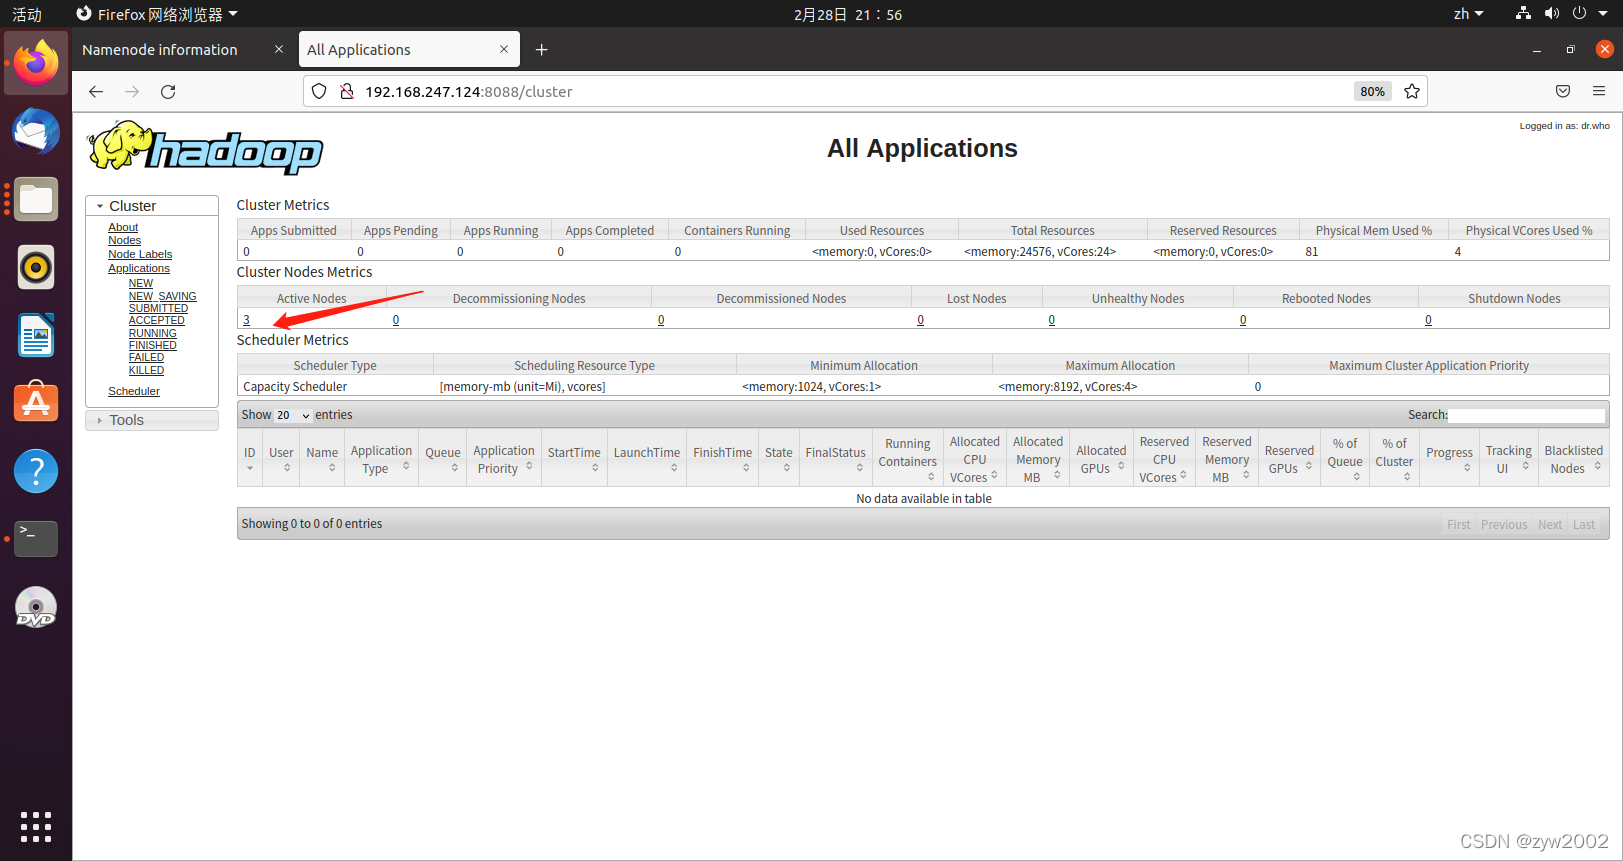Image resolution: width=1623 pixels, height=861 pixels.
Task: Open Firefox app menu in top bar
Action: click(157, 14)
